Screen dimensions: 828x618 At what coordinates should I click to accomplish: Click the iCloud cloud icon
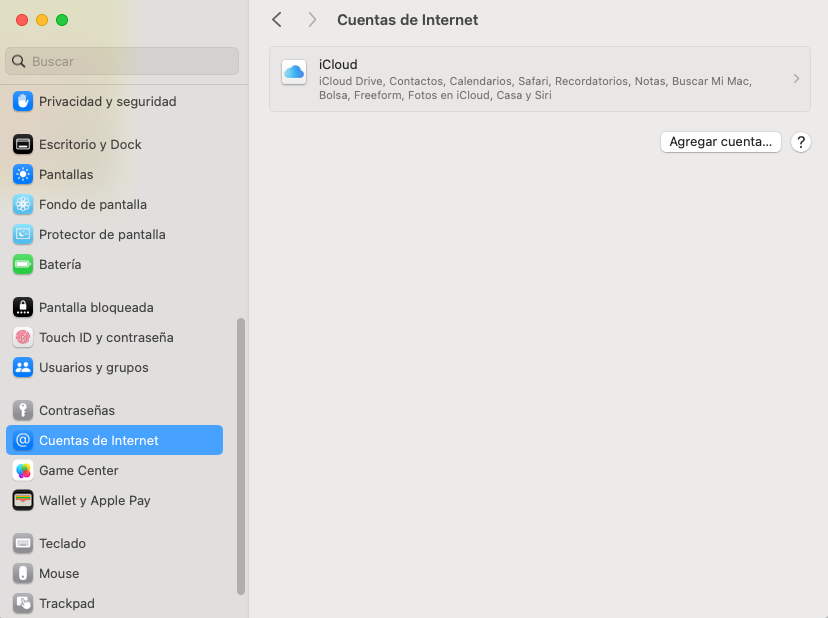(x=294, y=72)
